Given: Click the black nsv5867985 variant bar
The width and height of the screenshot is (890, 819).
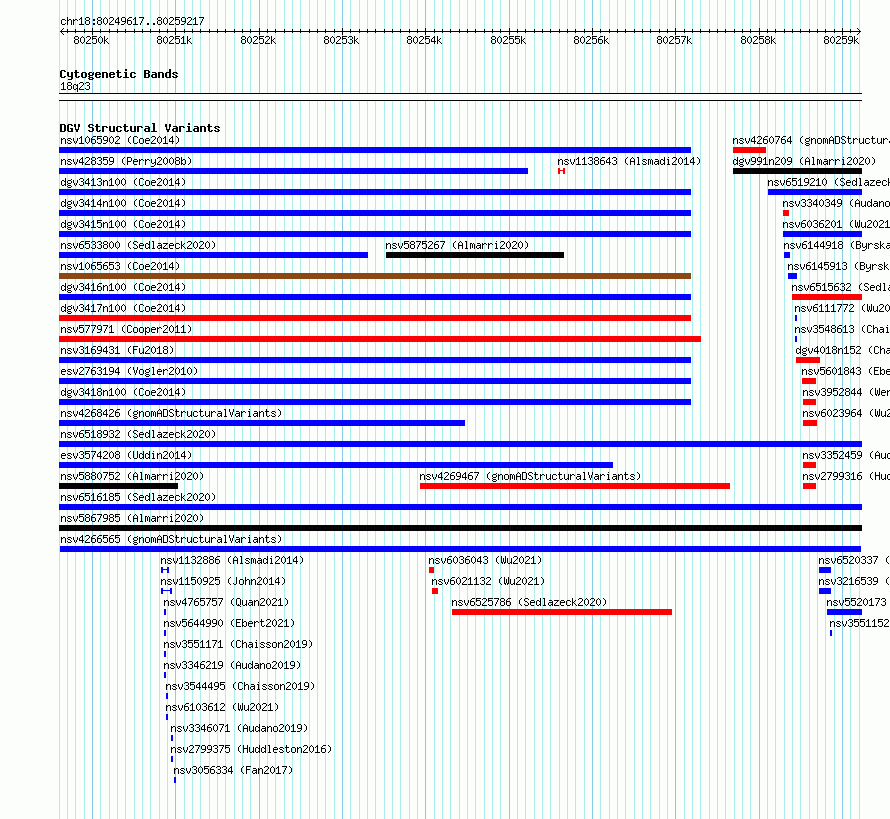Looking at the screenshot, I should [460, 528].
